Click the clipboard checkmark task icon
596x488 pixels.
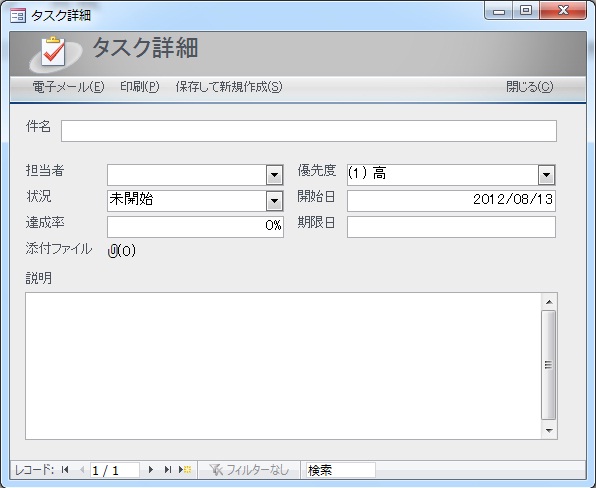click(54, 52)
